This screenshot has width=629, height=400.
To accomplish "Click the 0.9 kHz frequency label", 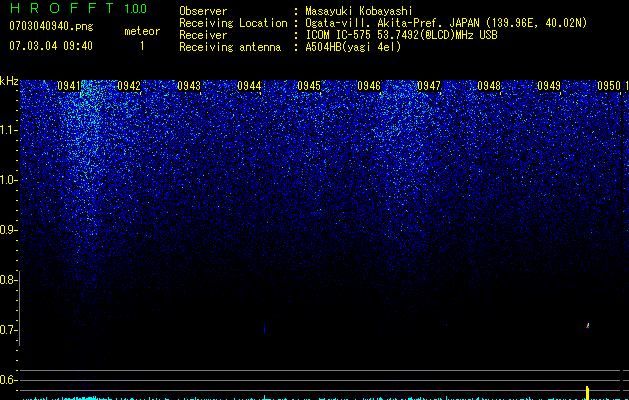I will (x=8, y=230).
